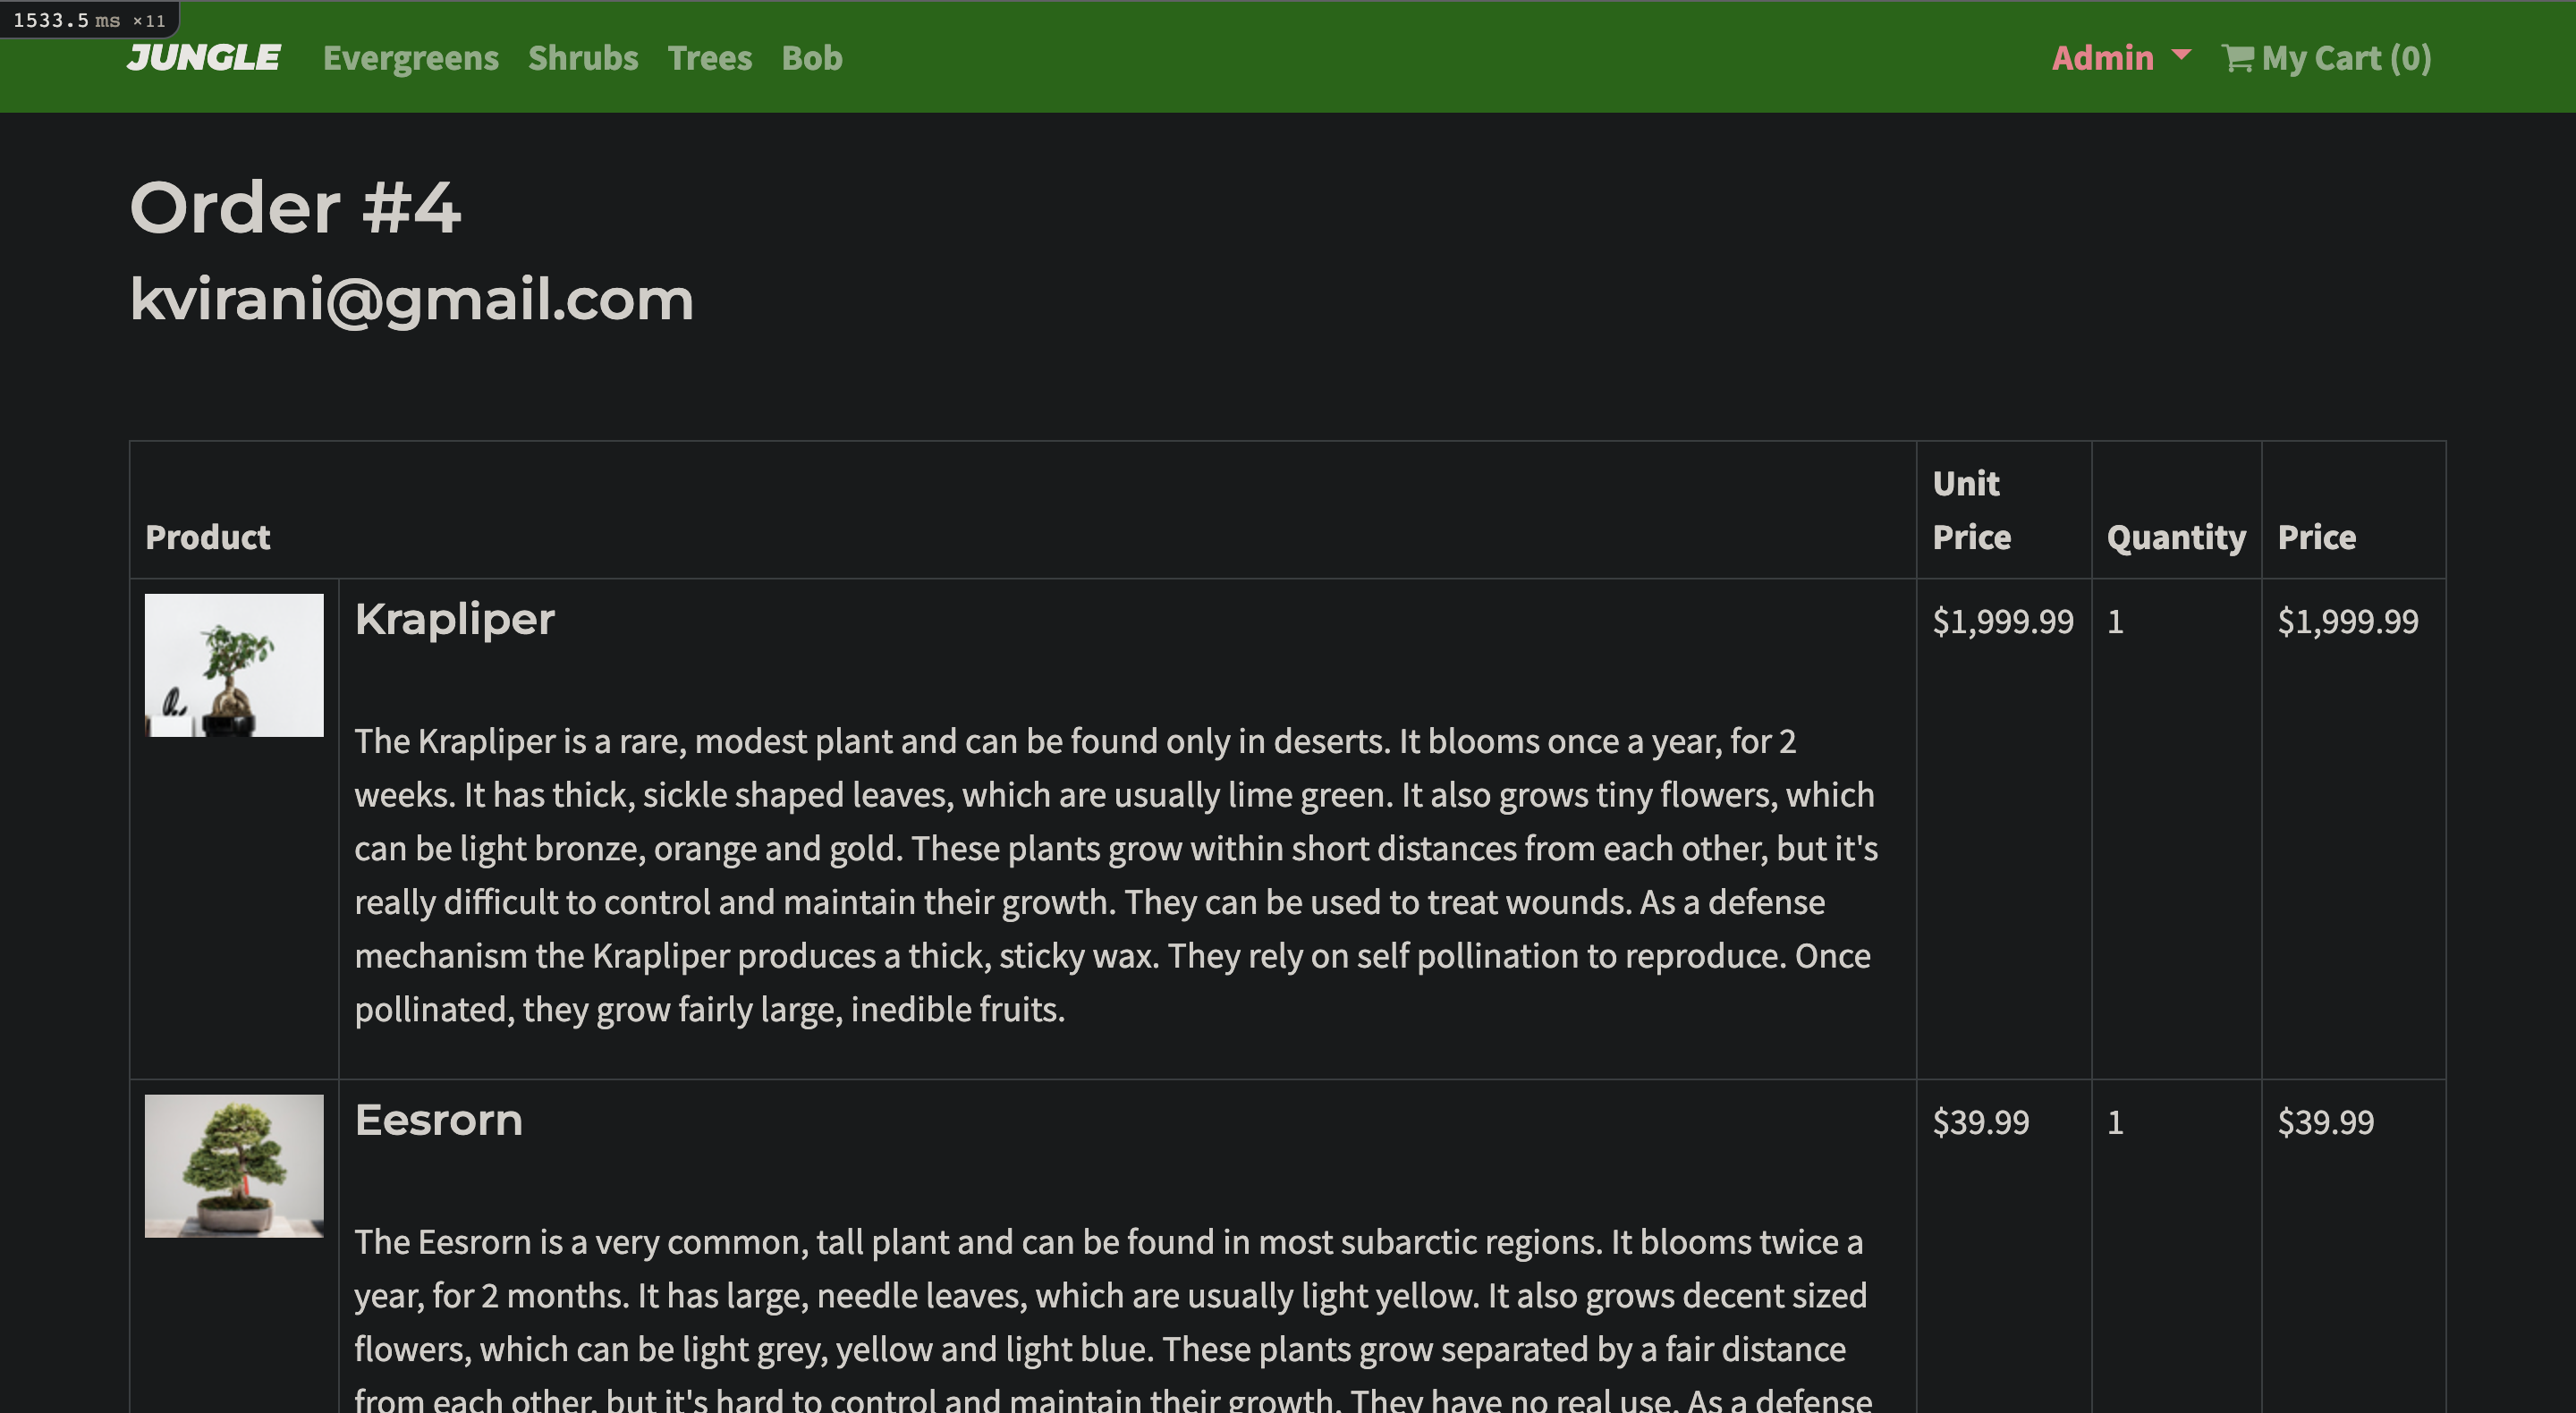Click the profiler timing badge 1533.5 ms
The image size is (2576, 1413).
89,20
